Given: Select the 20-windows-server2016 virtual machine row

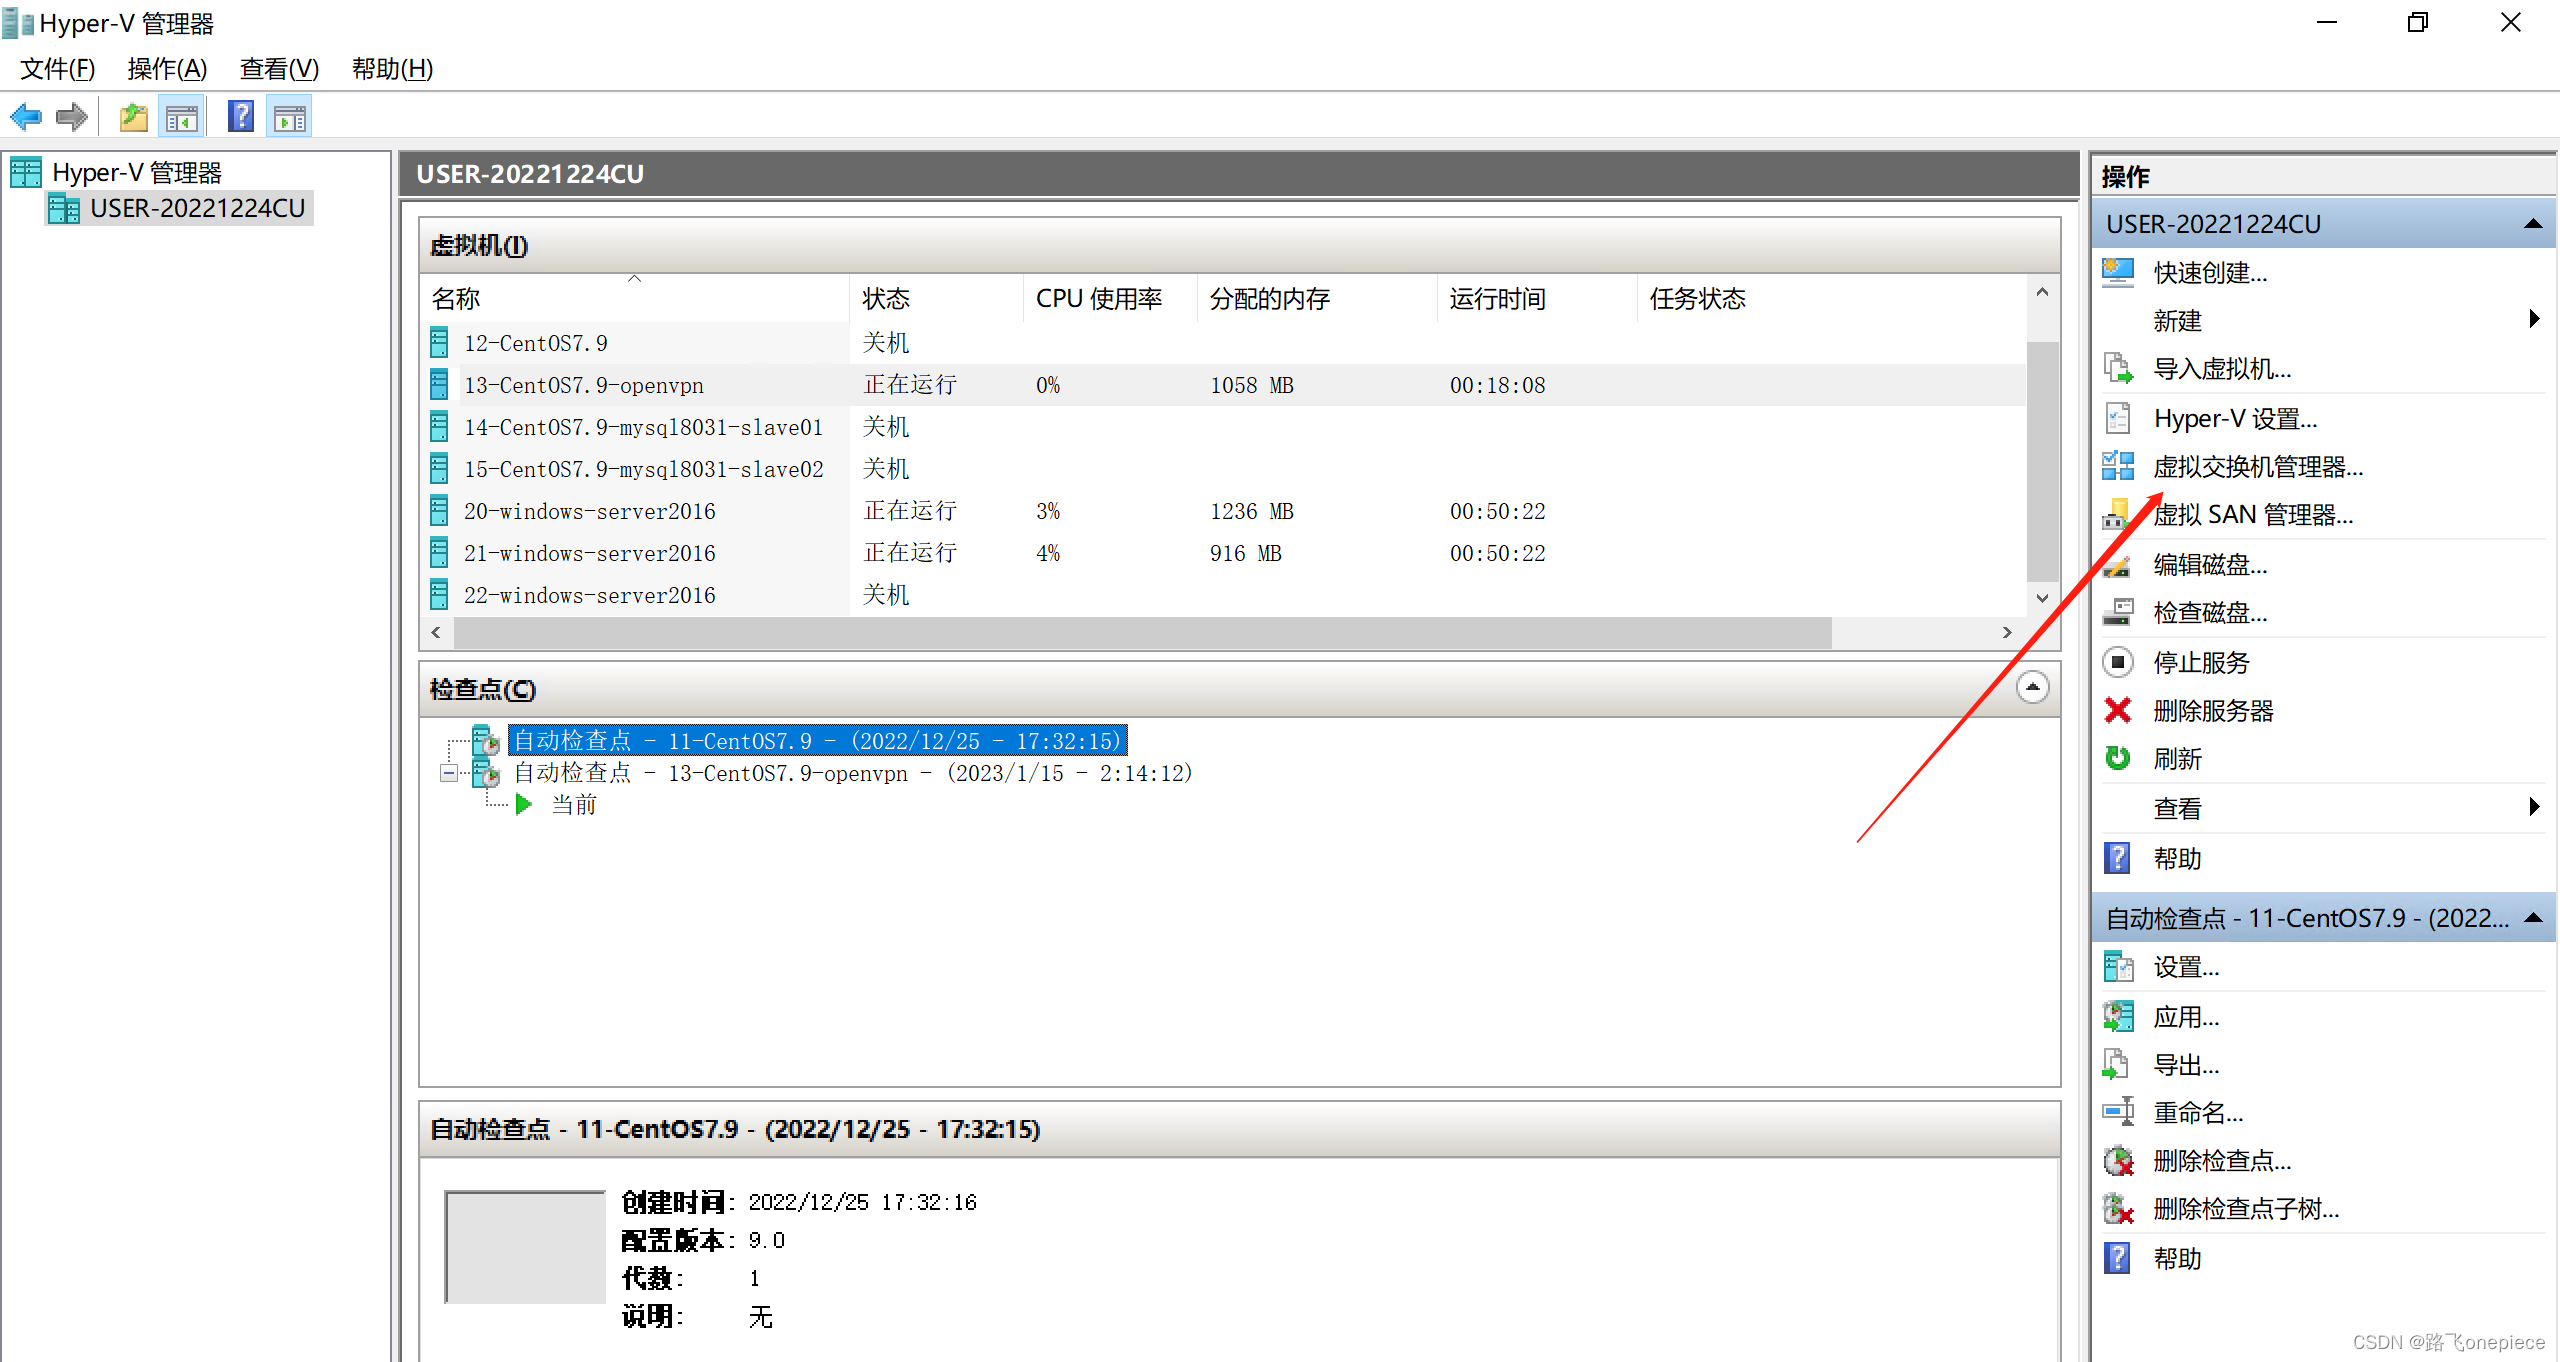Looking at the screenshot, I should (589, 512).
